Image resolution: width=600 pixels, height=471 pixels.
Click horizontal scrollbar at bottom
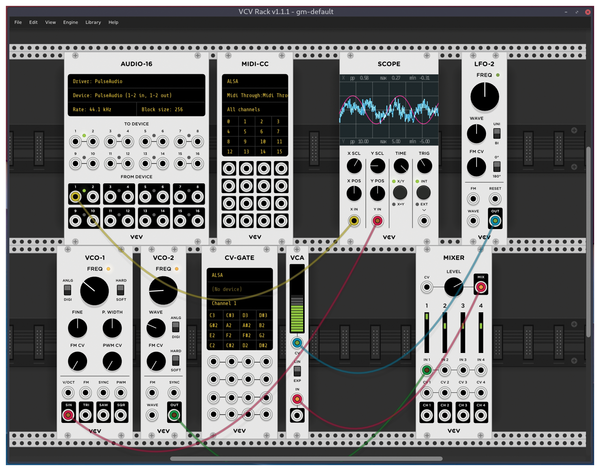point(306,458)
